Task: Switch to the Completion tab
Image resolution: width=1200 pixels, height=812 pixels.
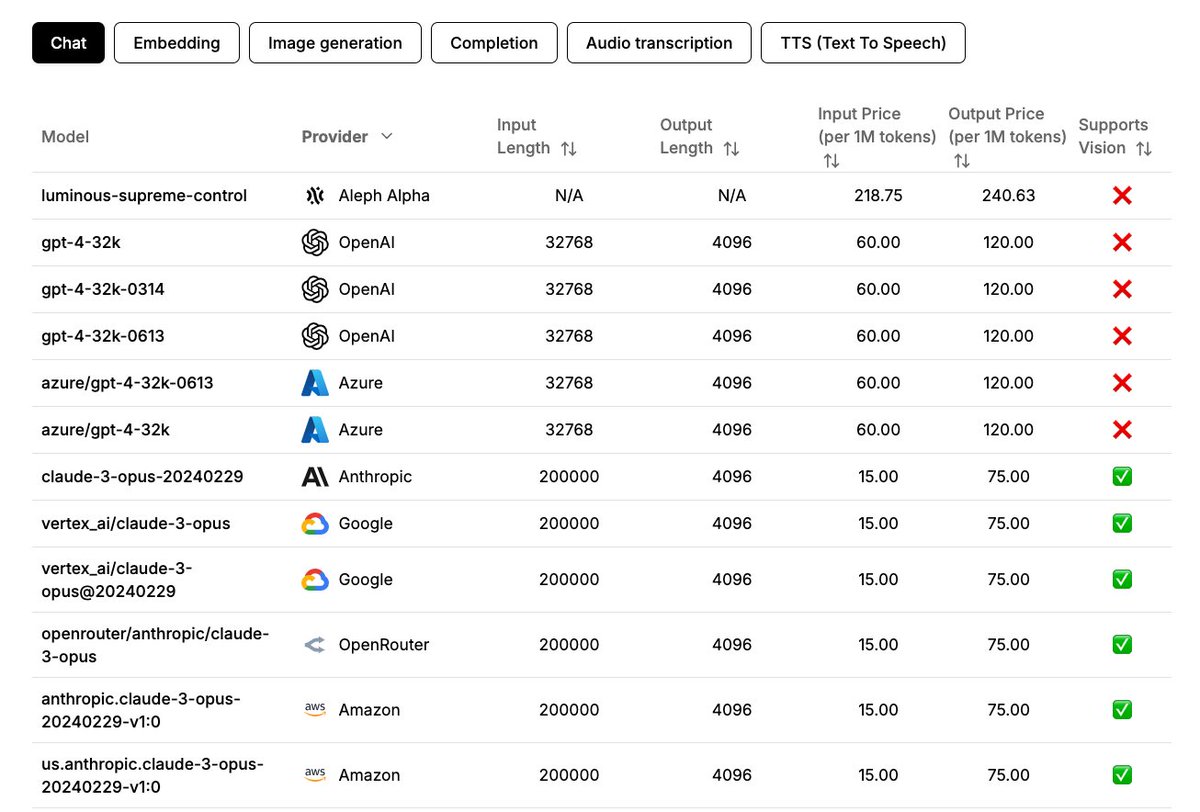Action: pos(494,43)
